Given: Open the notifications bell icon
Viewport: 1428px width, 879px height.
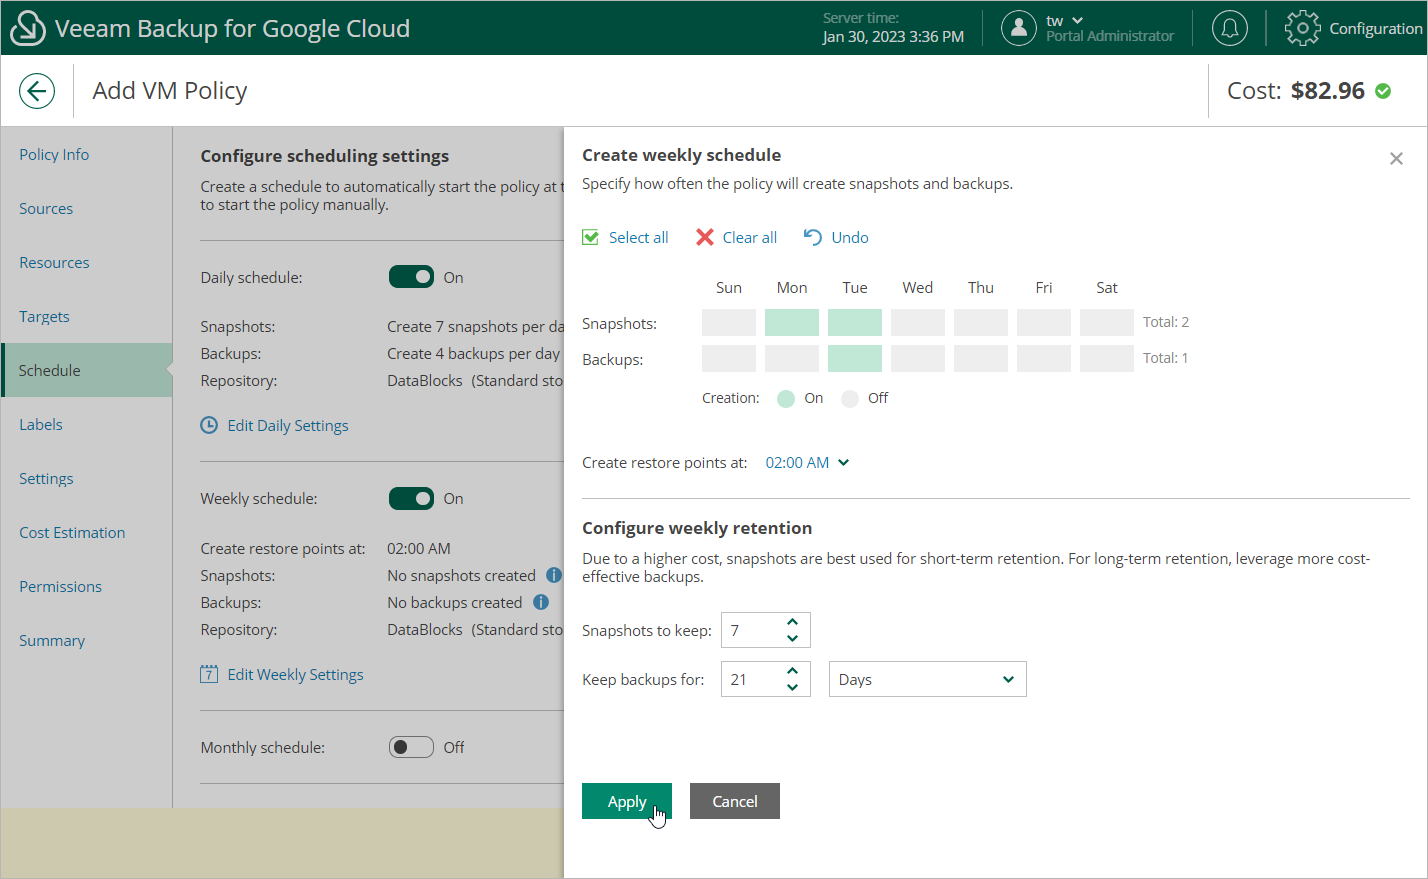Looking at the screenshot, I should tap(1230, 28).
